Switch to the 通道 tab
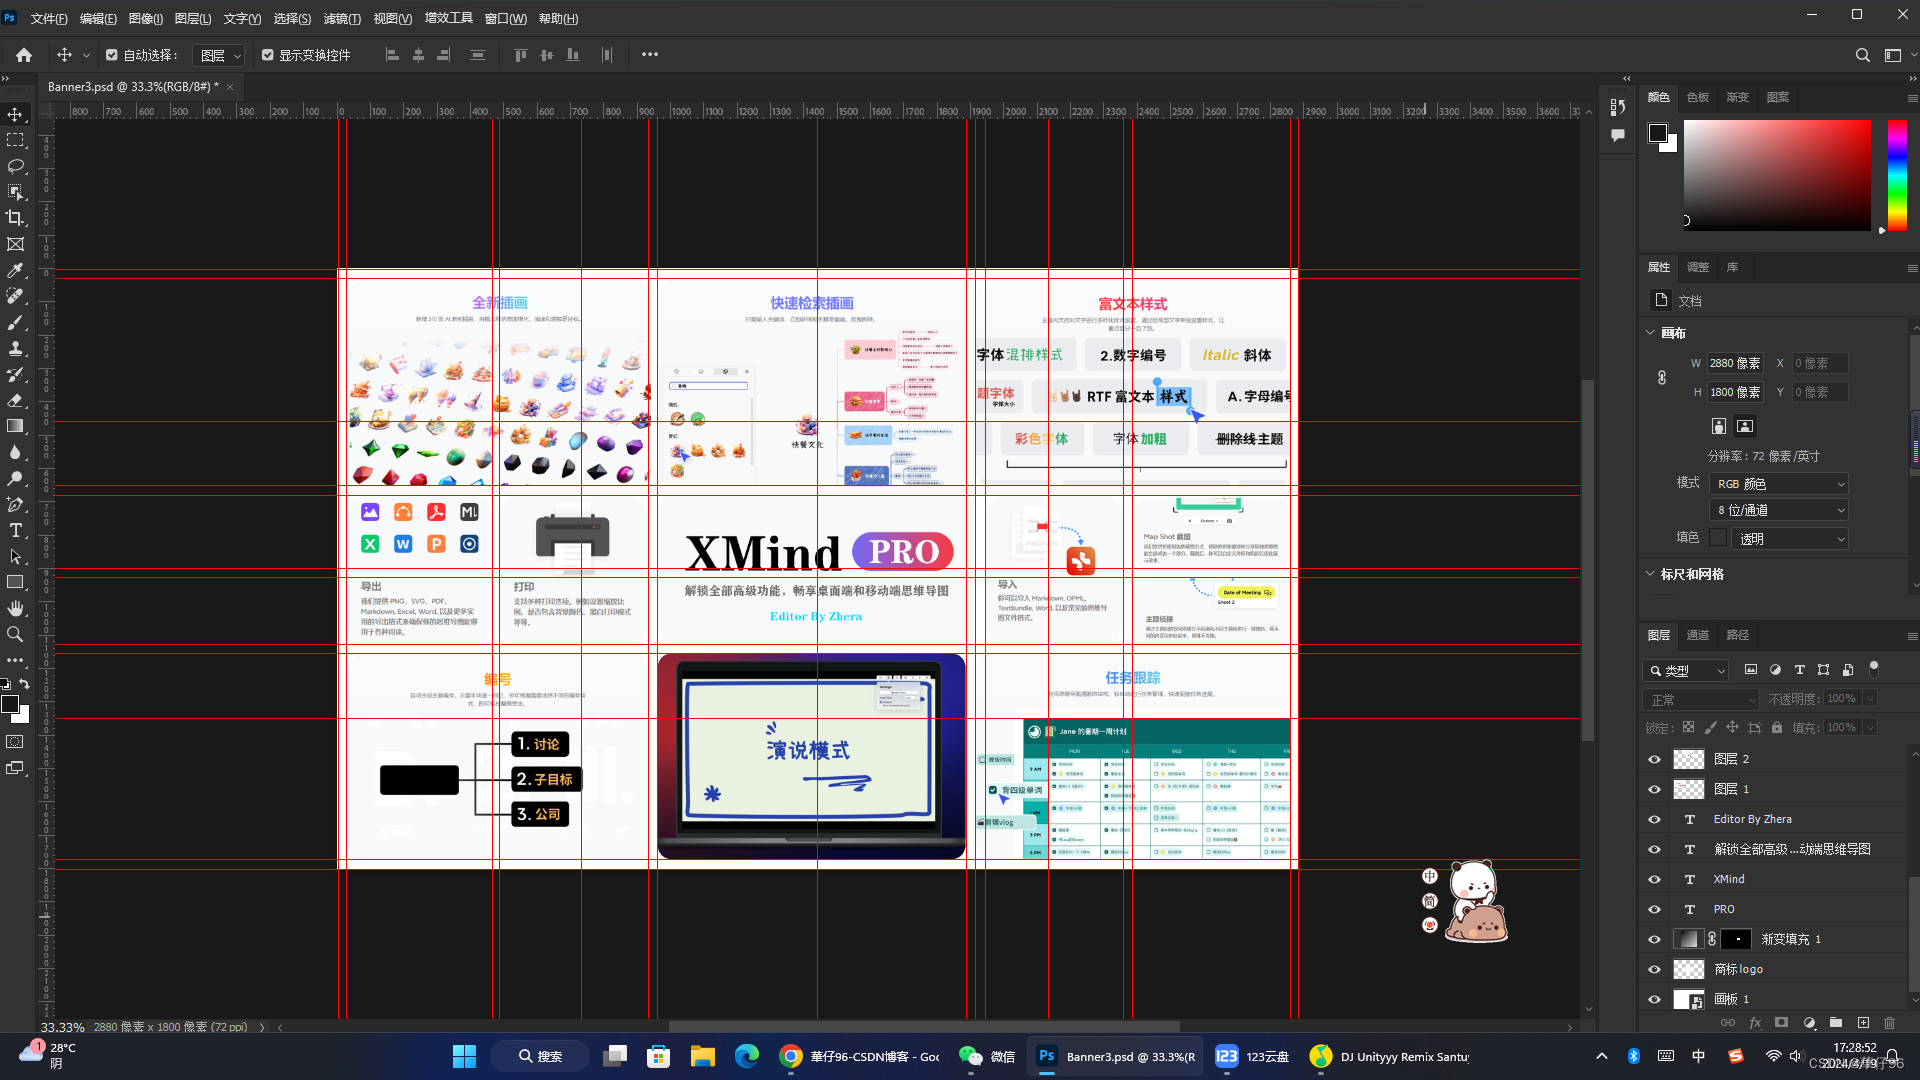This screenshot has width=1920, height=1080. click(1698, 634)
